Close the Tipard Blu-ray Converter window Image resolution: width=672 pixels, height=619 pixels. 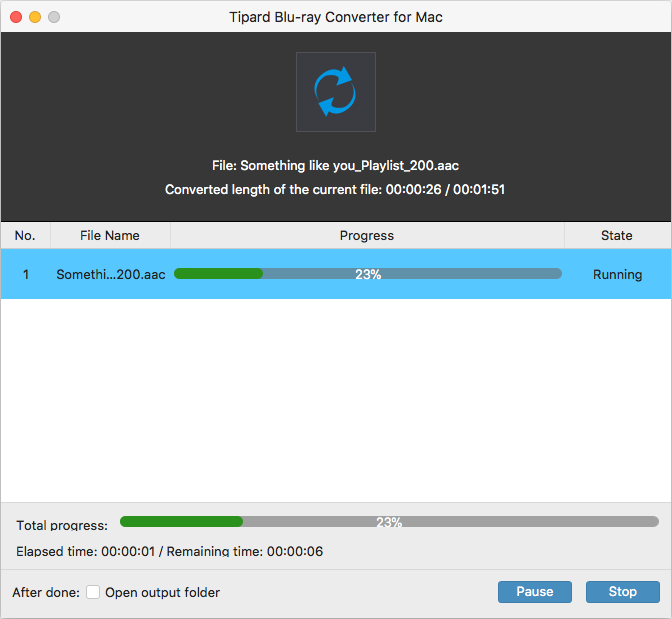15,17
